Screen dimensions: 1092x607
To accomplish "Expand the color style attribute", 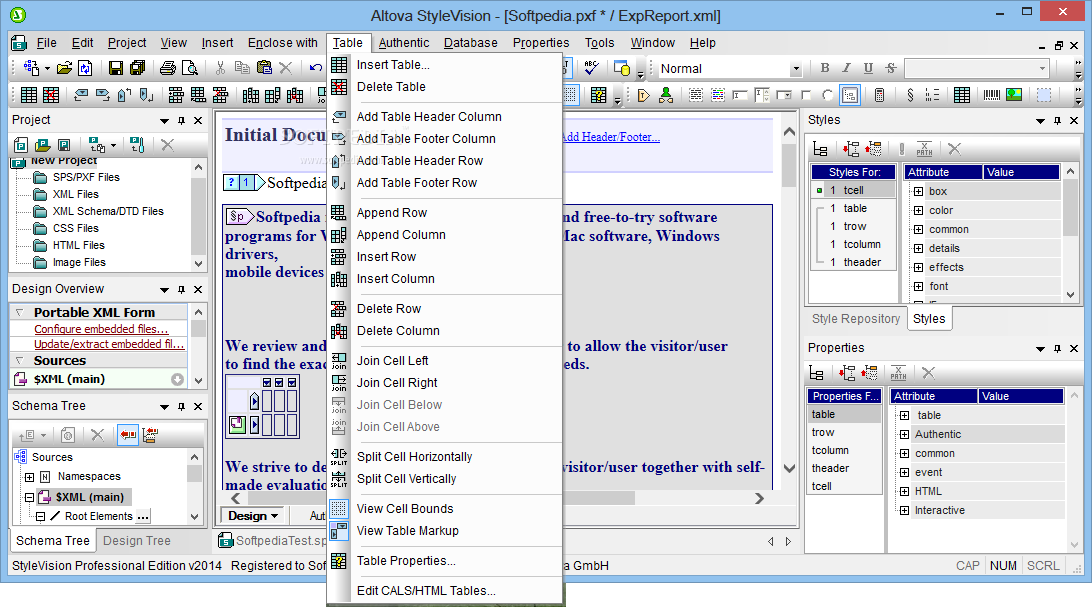I will (919, 210).
